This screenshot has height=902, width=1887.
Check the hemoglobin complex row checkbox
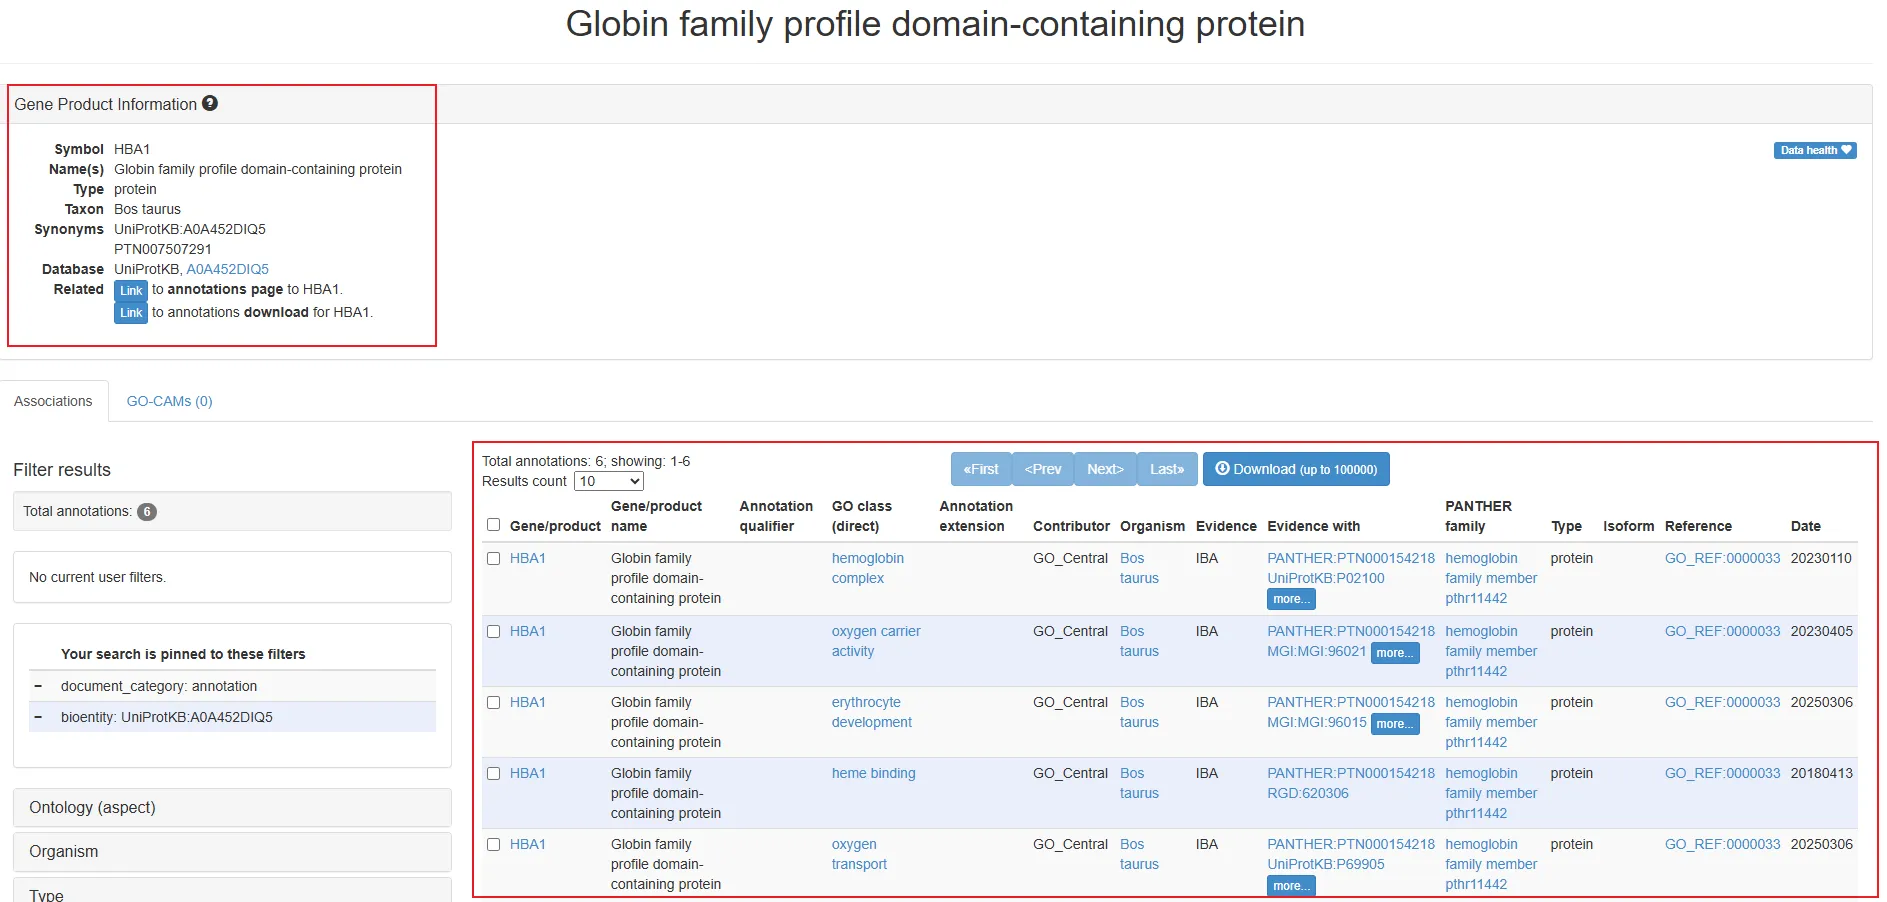pos(493,558)
